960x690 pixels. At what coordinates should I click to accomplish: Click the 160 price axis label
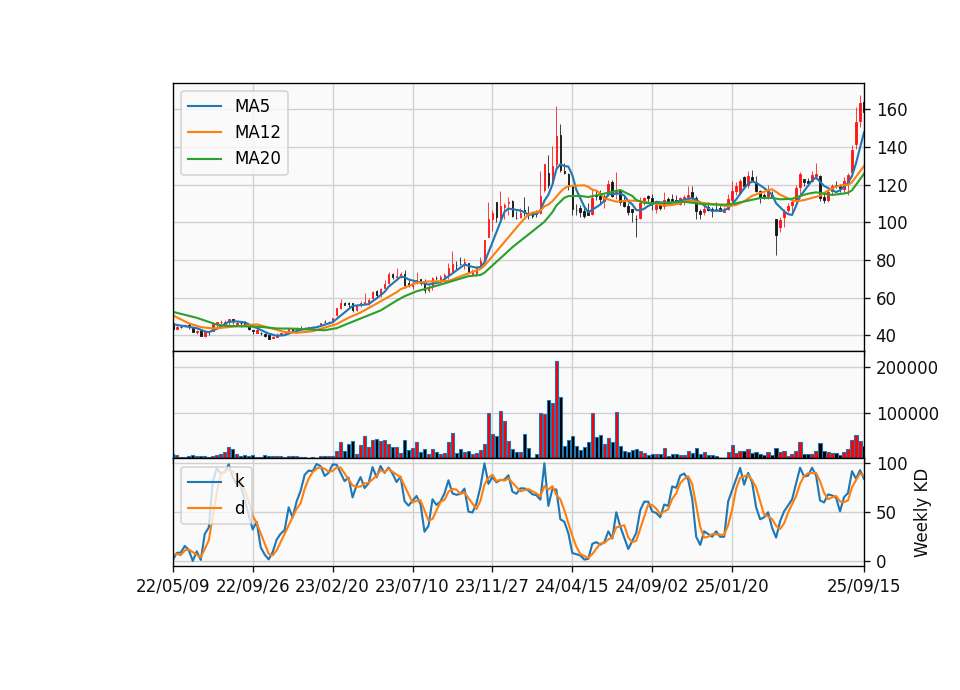892,110
